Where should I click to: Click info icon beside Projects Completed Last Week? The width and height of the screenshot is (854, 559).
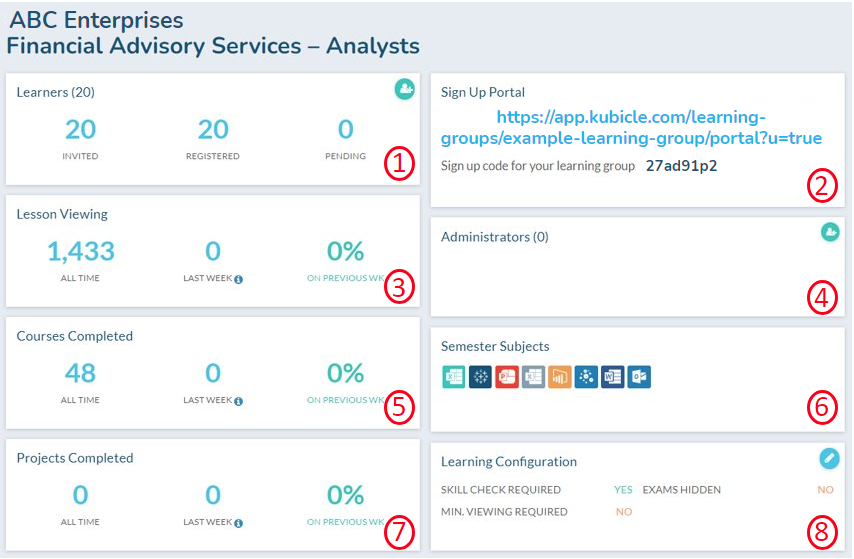coord(239,523)
